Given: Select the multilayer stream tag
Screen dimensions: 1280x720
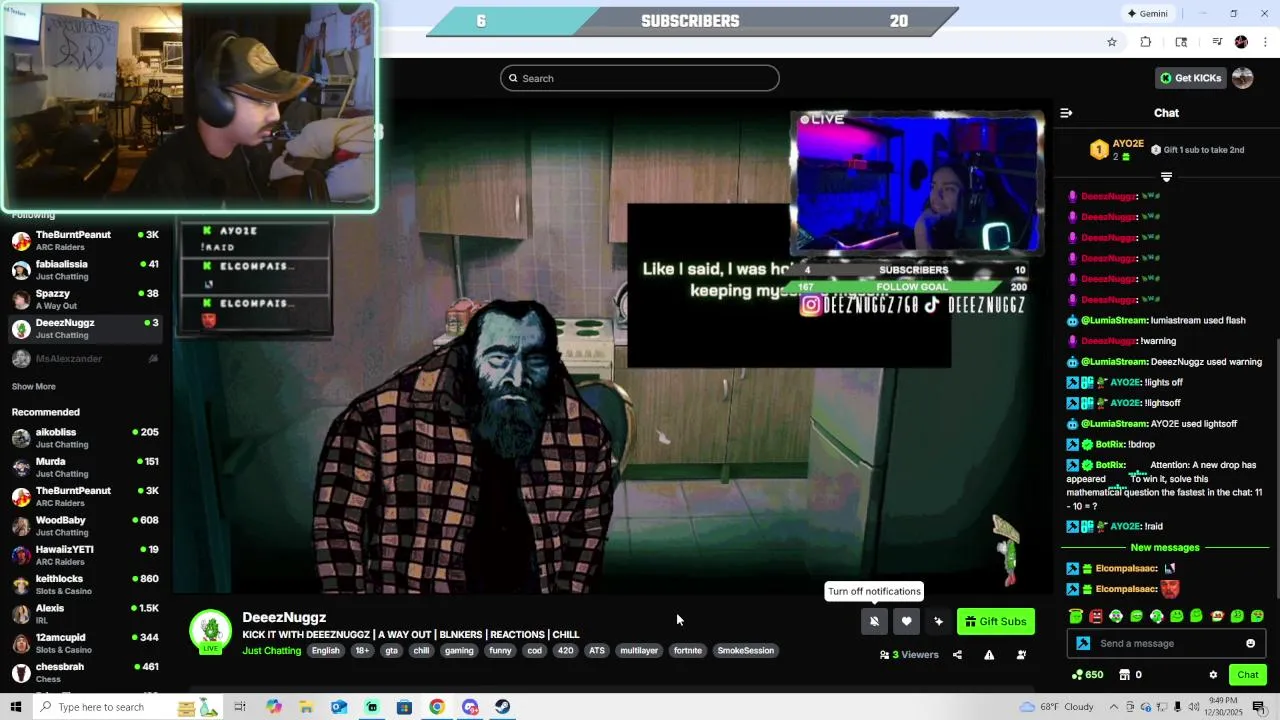Looking at the screenshot, I should point(639,651).
